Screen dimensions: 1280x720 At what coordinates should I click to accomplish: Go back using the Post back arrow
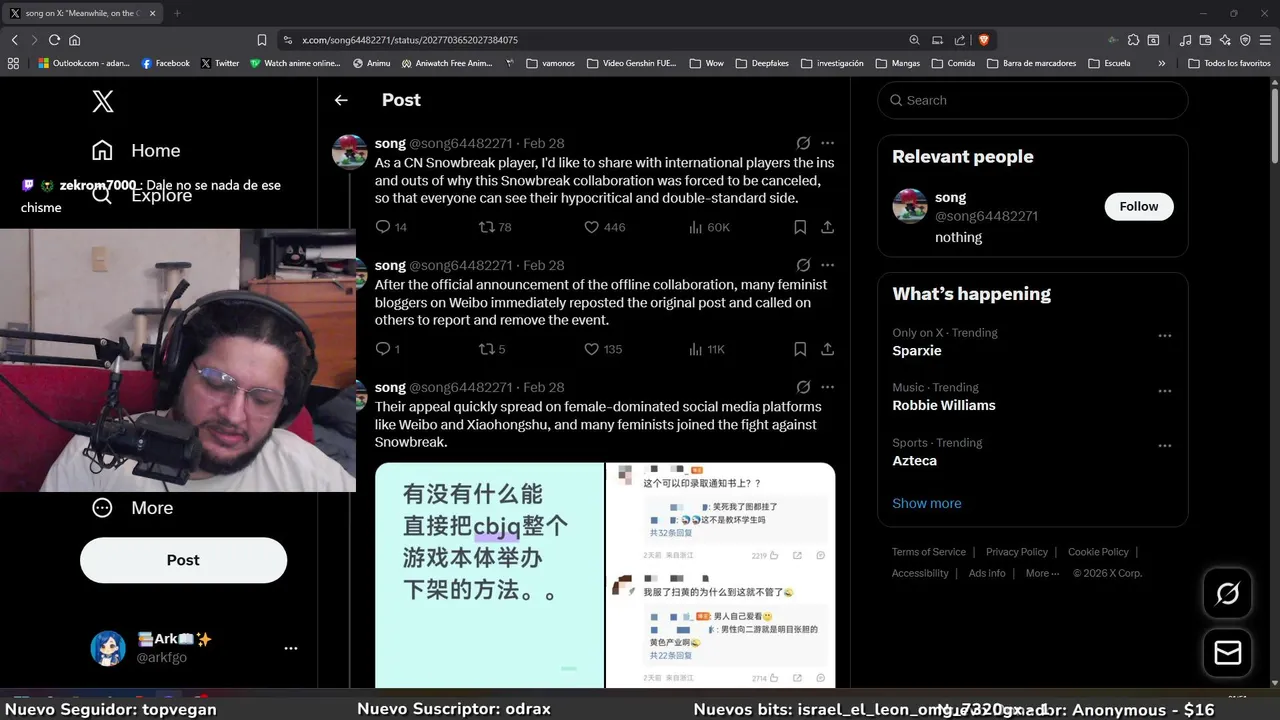[x=341, y=100]
